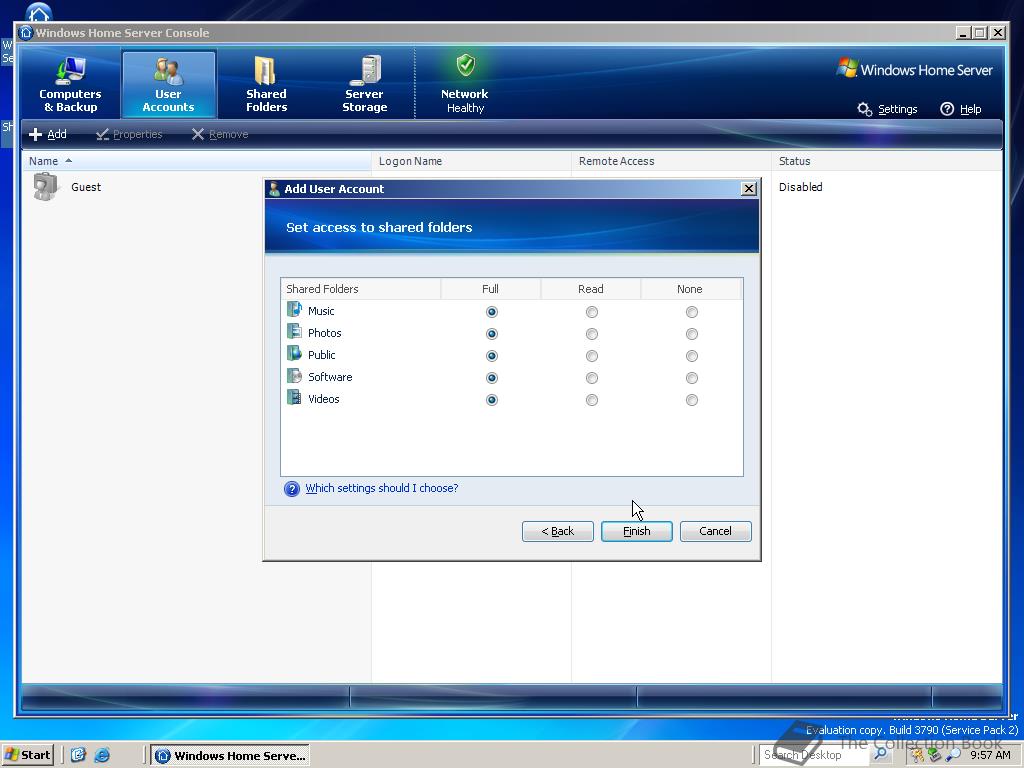Set Photos folder access to None
This screenshot has width=1024, height=768.
tap(692, 334)
